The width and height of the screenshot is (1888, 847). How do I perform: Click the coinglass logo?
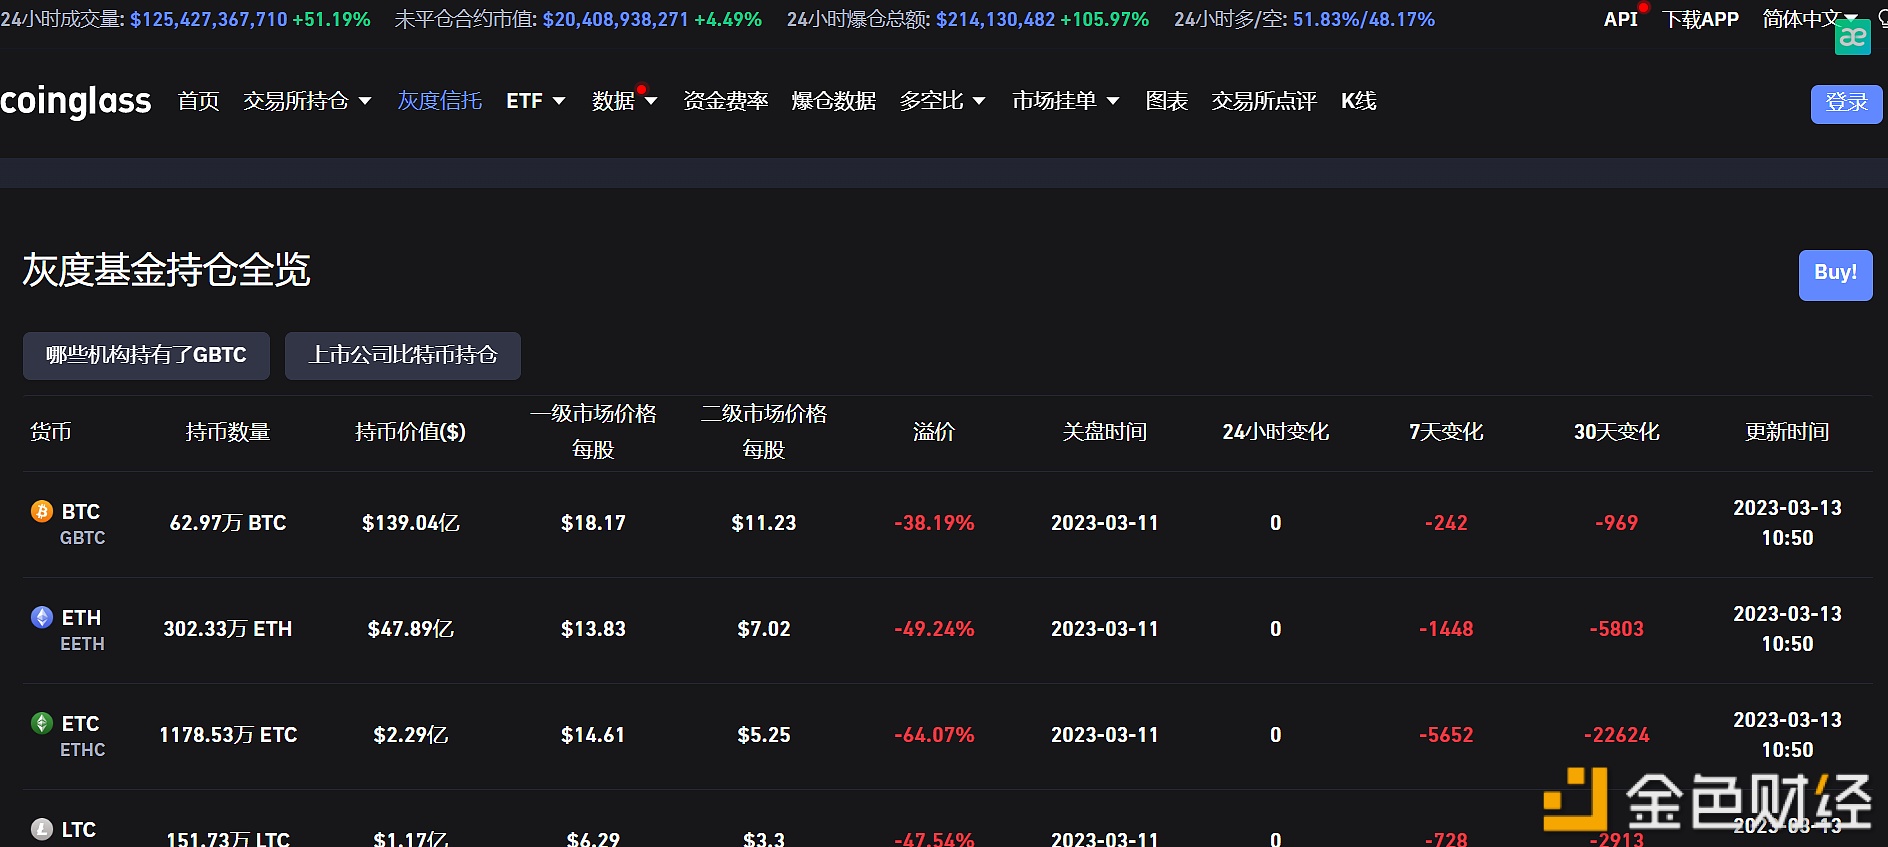[76, 101]
